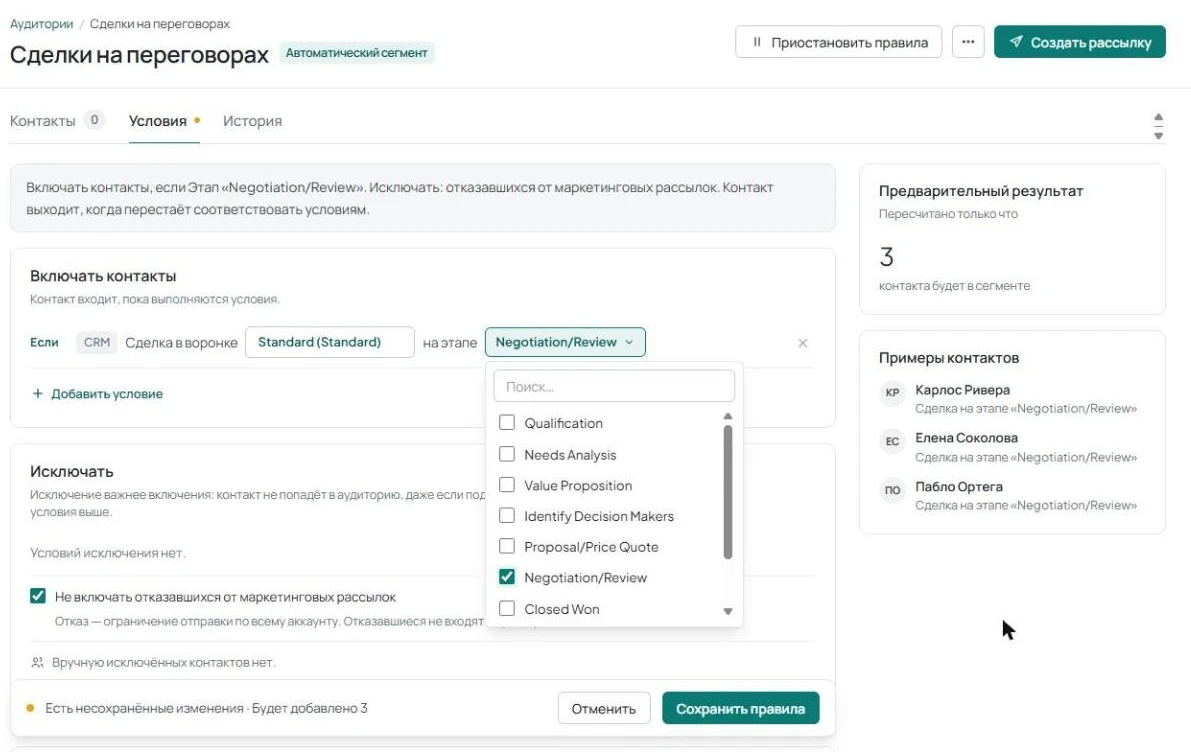The image size is (1191, 752).
Task: Click Вручную исключённых контактов нет text
Action: 163,662
